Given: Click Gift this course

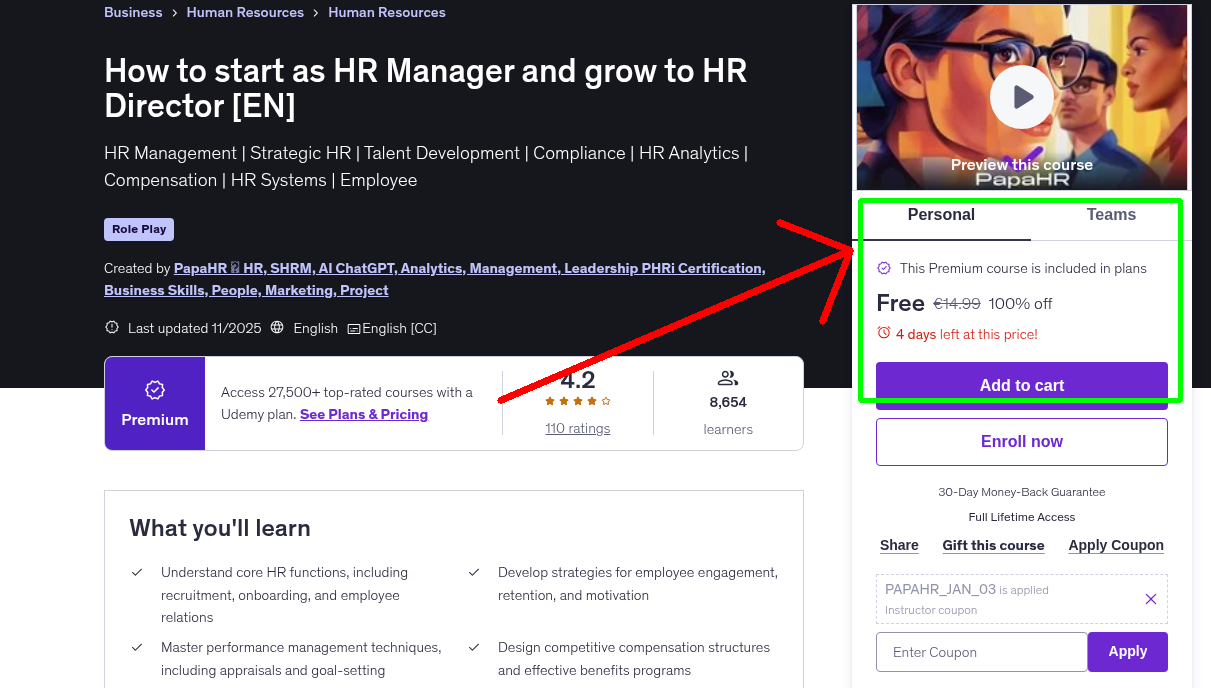Looking at the screenshot, I should coord(993,545).
